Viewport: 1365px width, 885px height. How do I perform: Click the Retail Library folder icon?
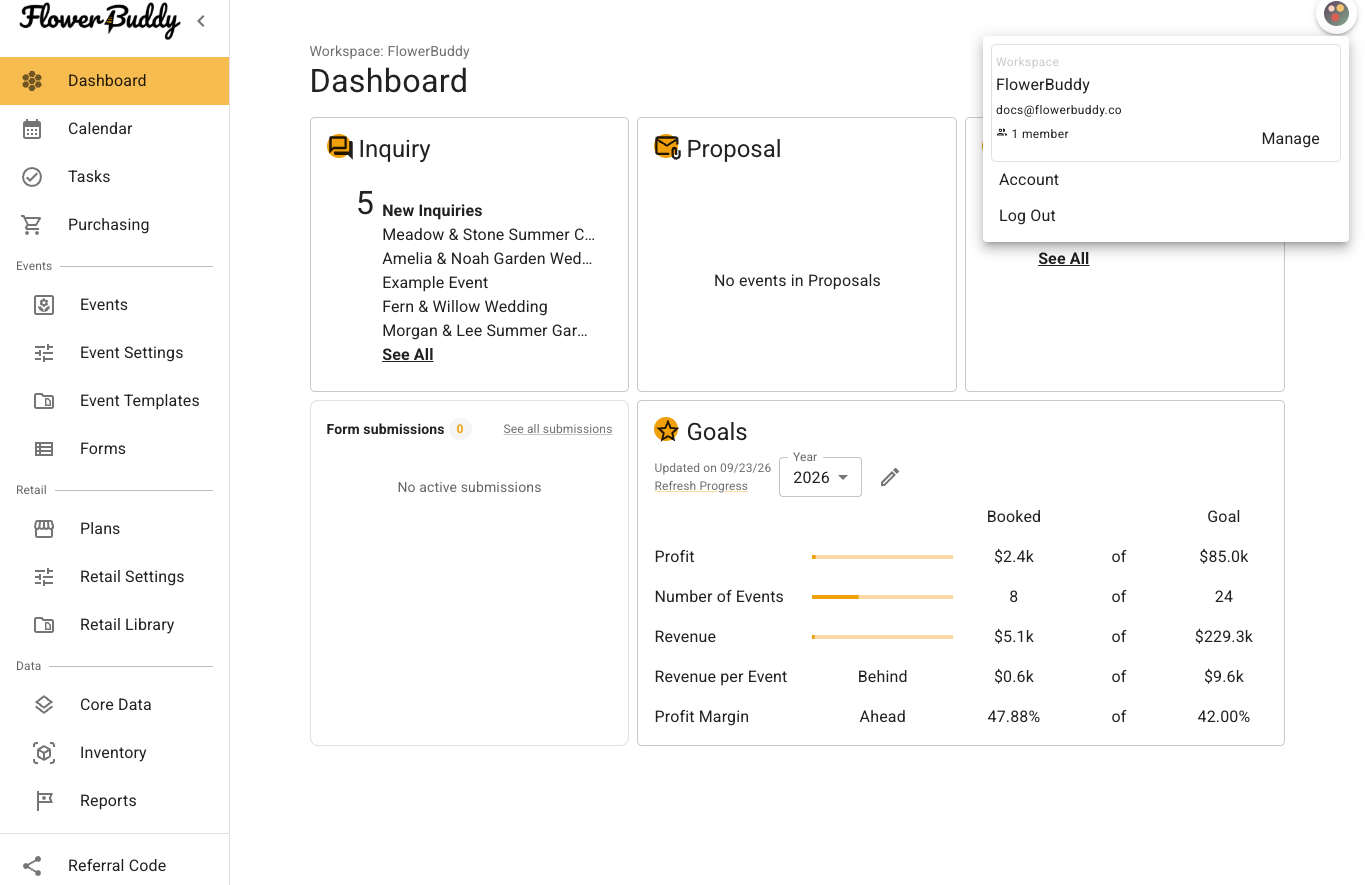(x=44, y=625)
